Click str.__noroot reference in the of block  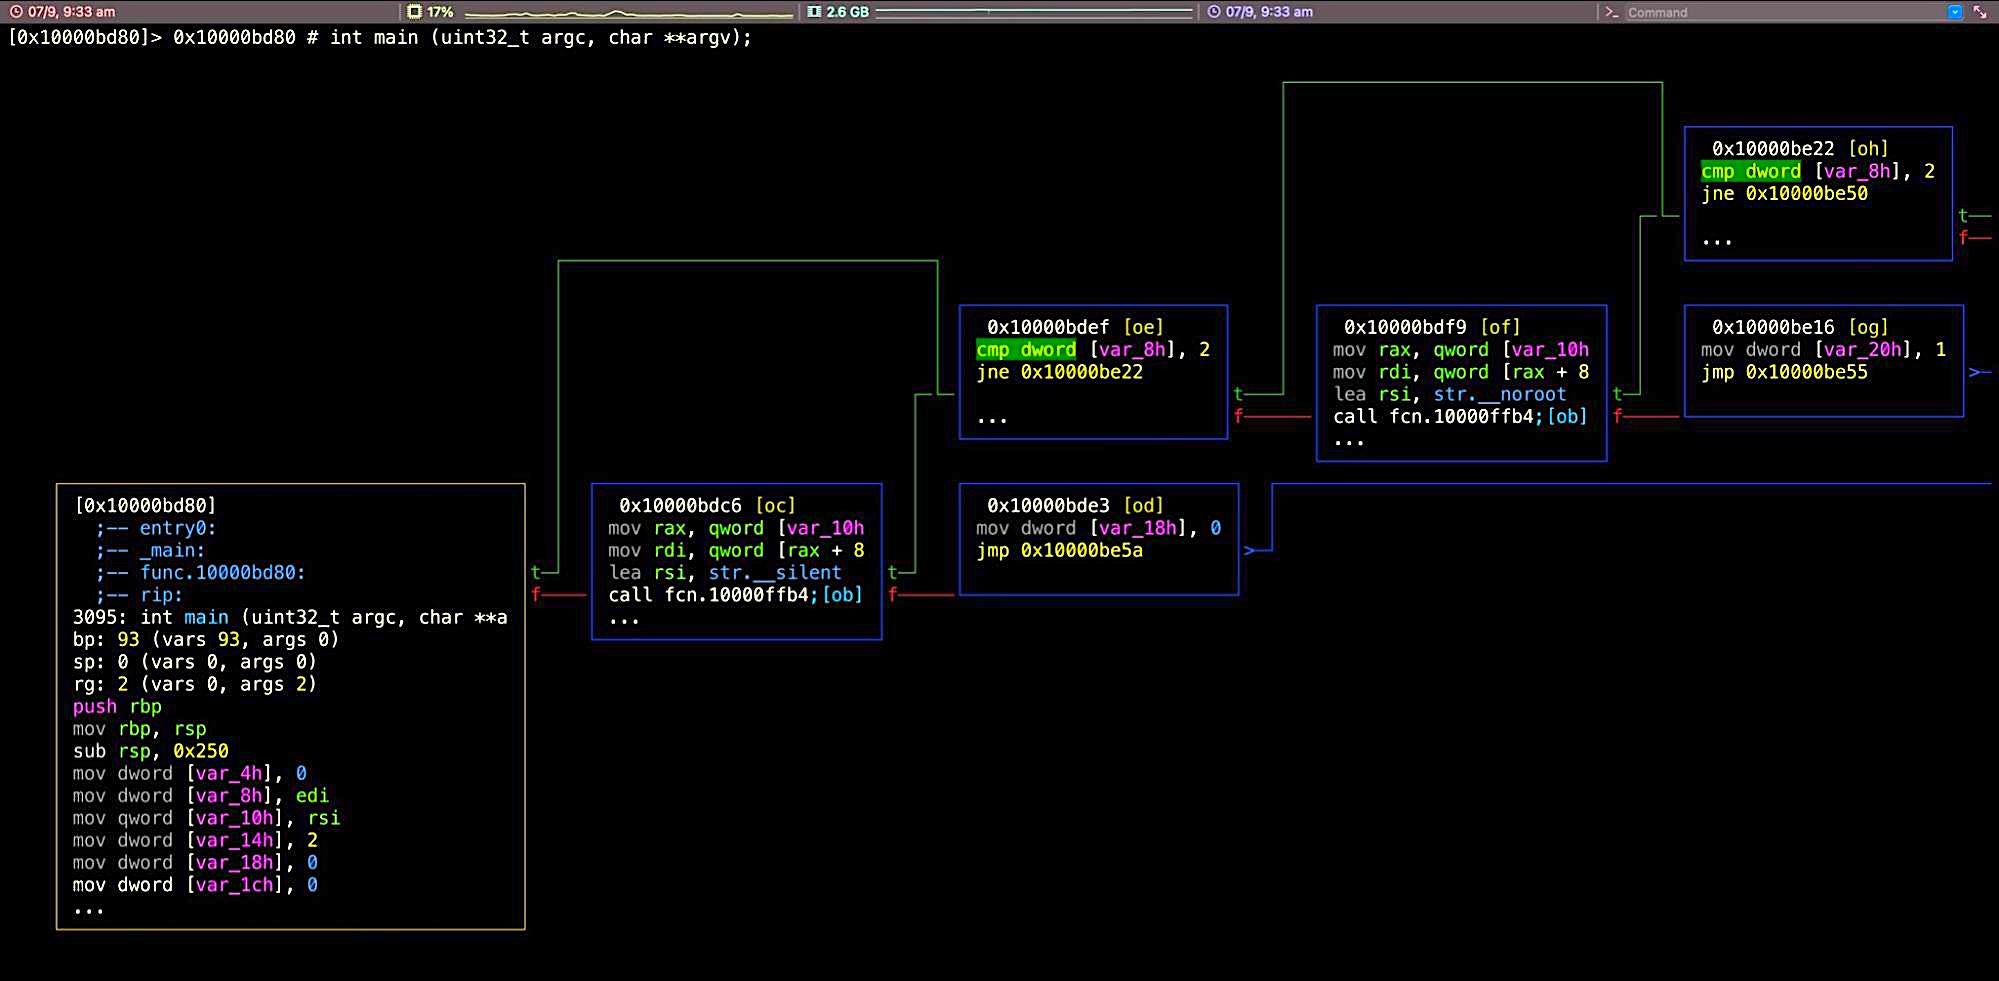click(x=1500, y=395)
